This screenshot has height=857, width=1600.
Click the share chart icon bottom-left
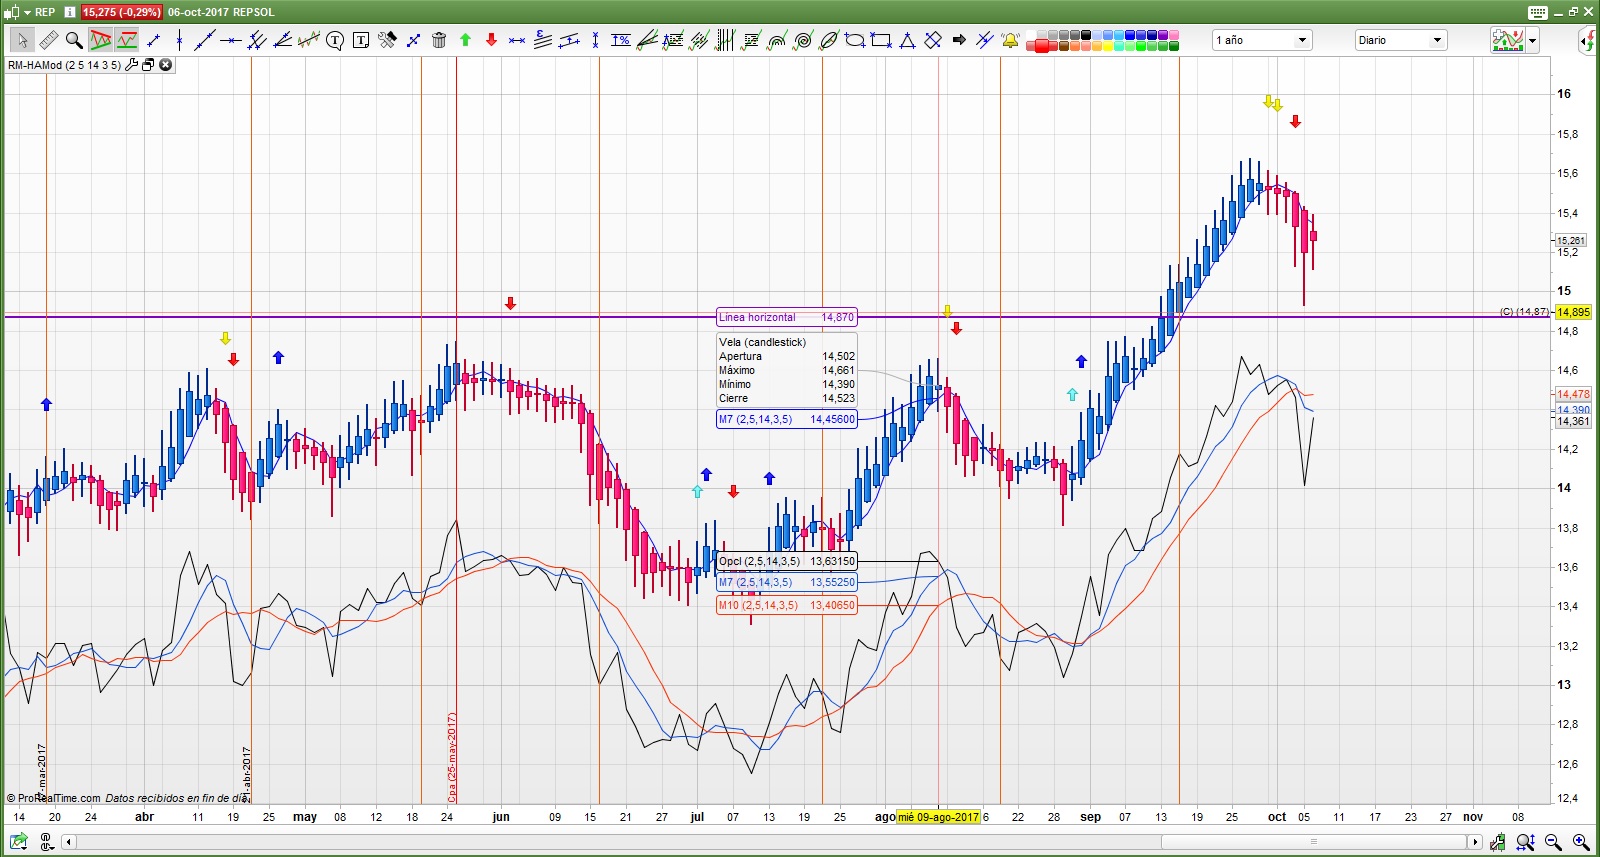pos(18,842)
